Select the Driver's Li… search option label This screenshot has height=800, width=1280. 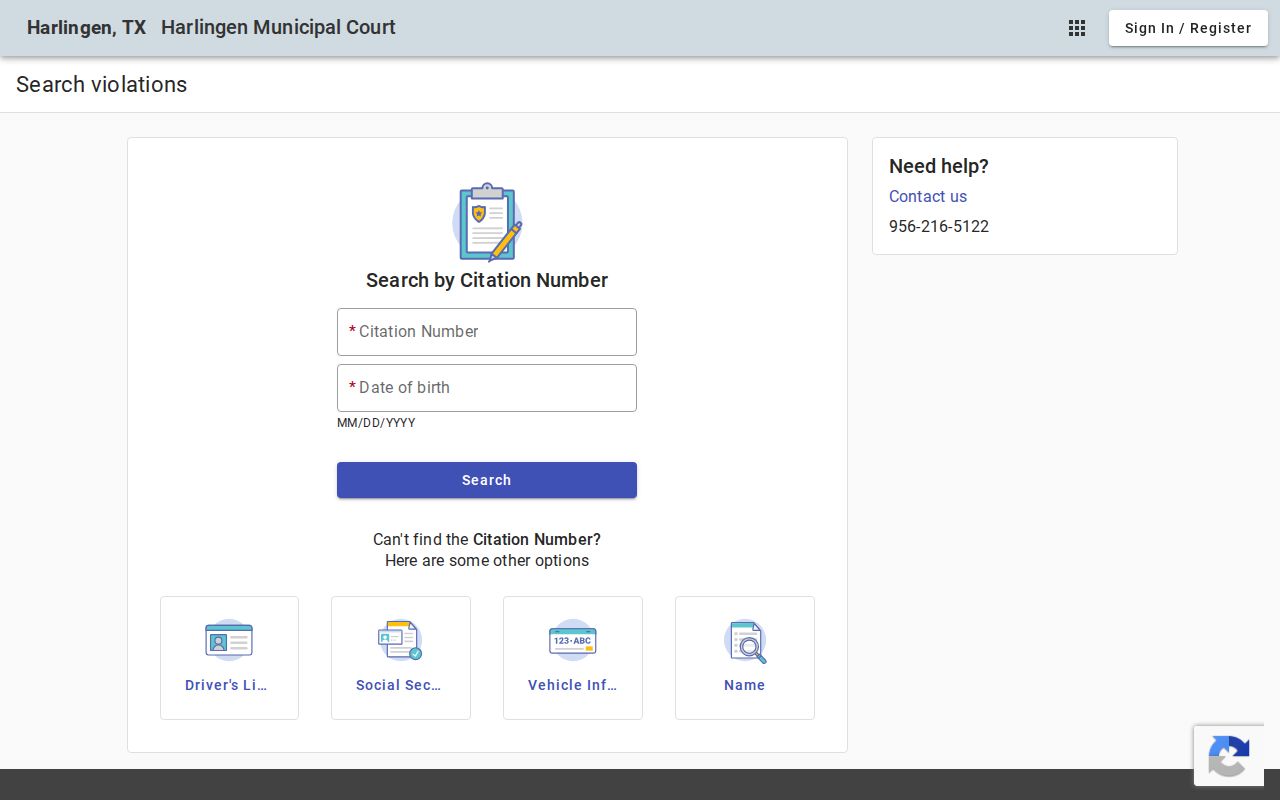pos(226,685)
